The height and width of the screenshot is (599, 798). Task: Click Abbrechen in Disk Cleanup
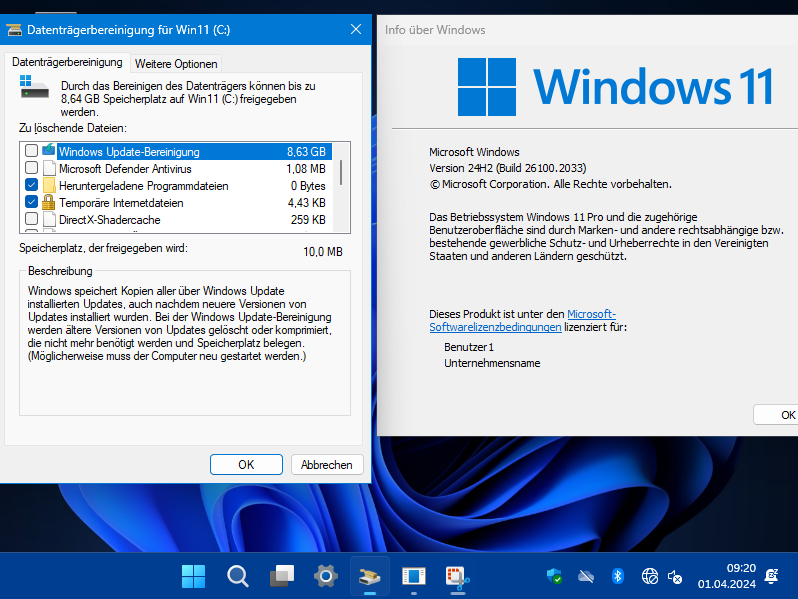(x=327, y=465)
